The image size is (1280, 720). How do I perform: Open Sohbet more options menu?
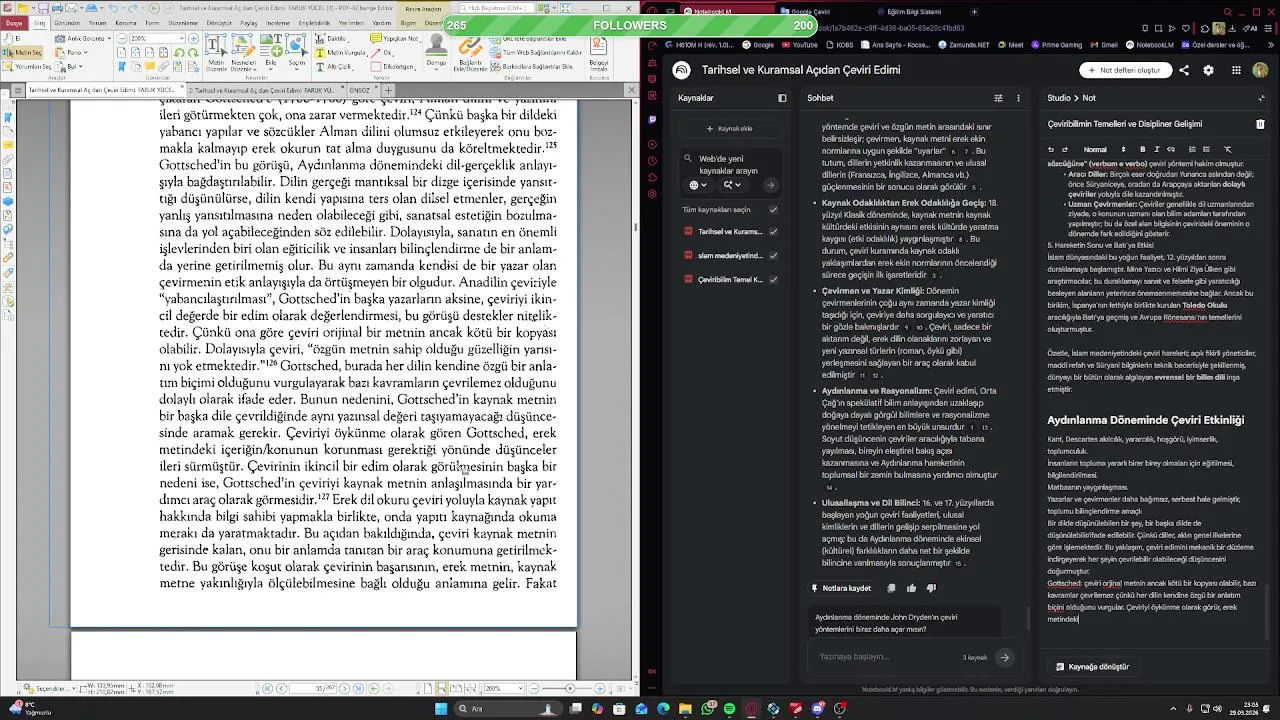[1018, 98]
